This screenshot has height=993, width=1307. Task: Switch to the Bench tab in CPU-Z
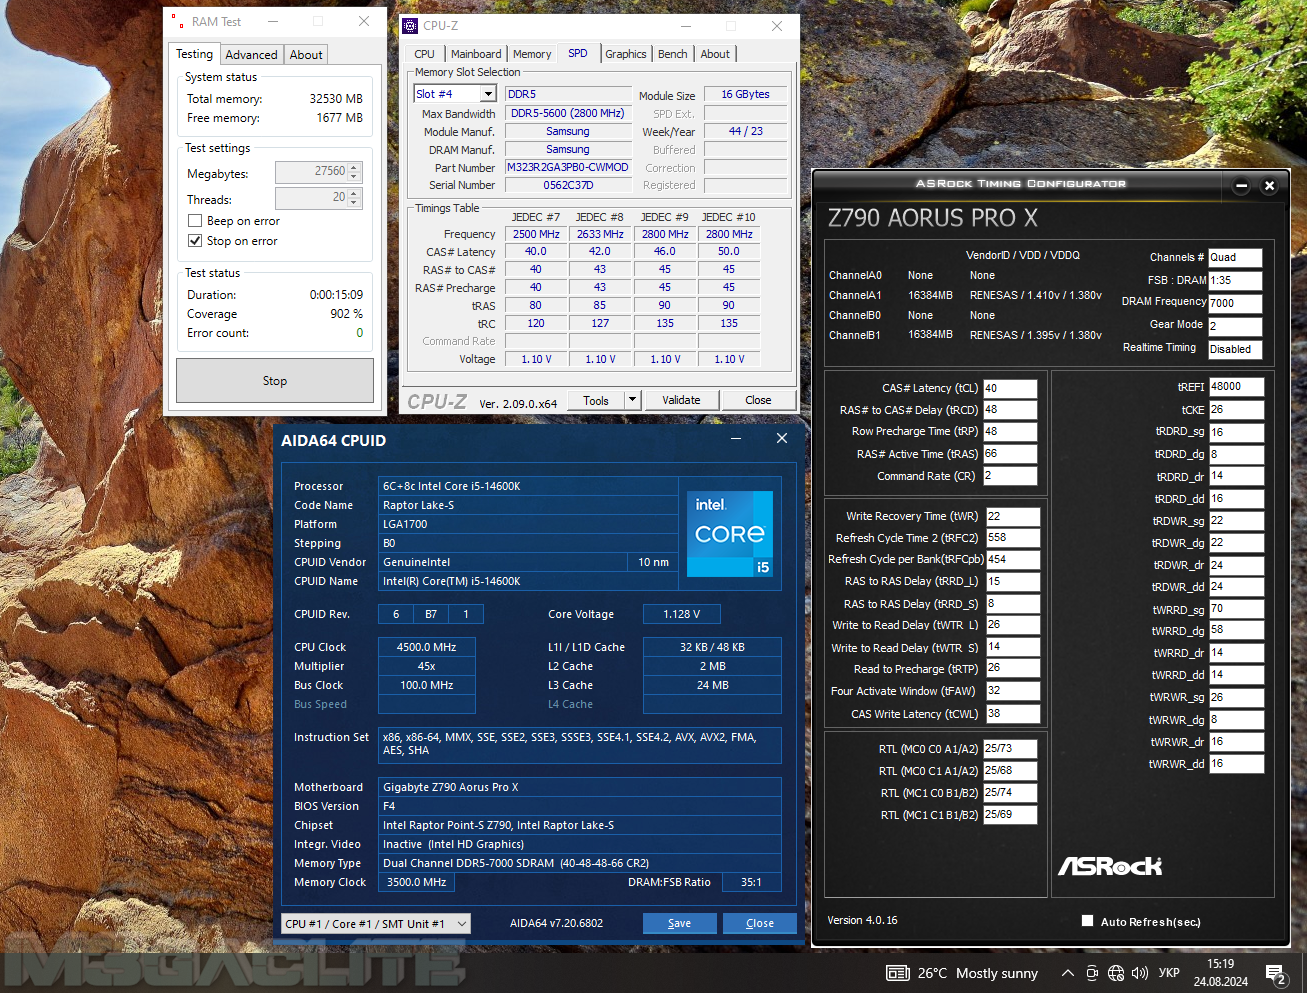(673, 54)
